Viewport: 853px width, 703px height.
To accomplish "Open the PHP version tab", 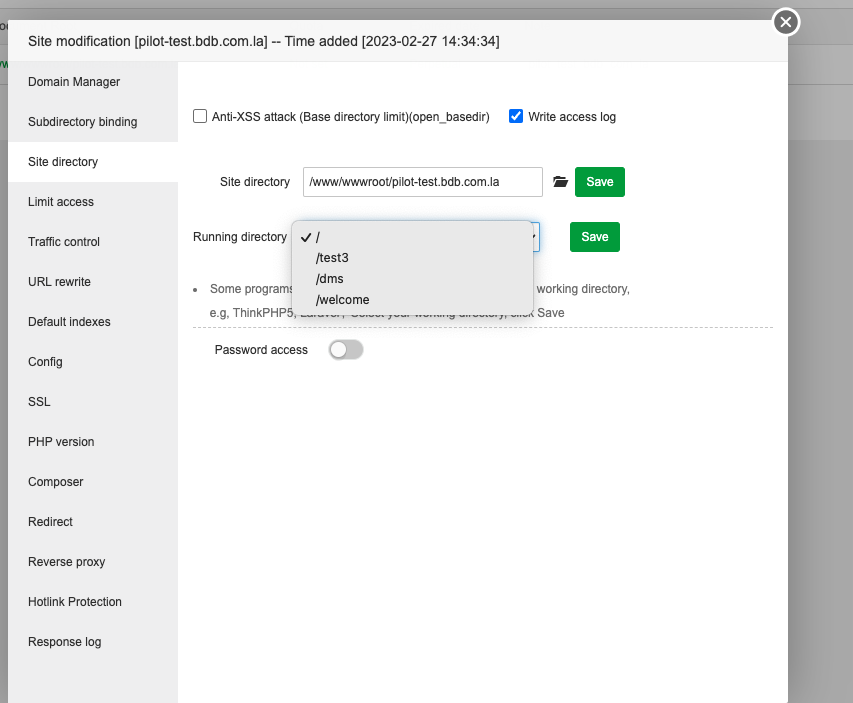I will [61, 442].
